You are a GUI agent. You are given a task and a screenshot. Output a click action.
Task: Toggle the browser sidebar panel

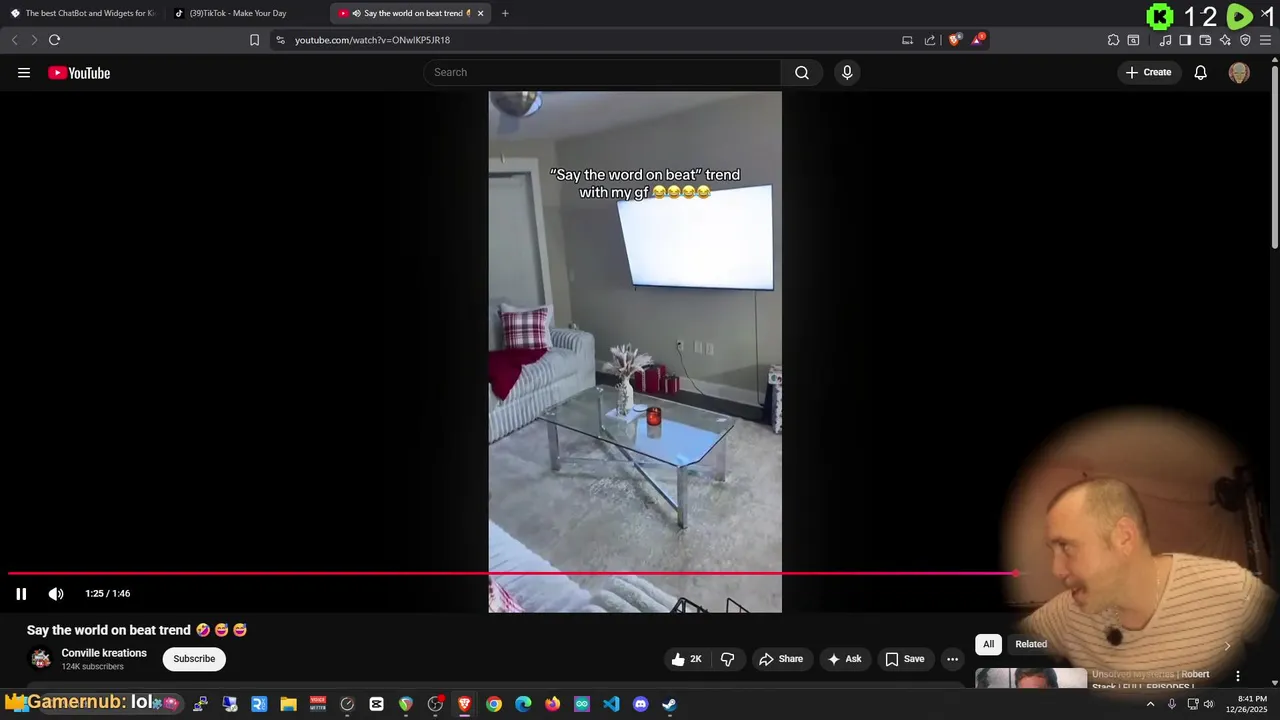pyautogui.click(x=1185, y=40)
